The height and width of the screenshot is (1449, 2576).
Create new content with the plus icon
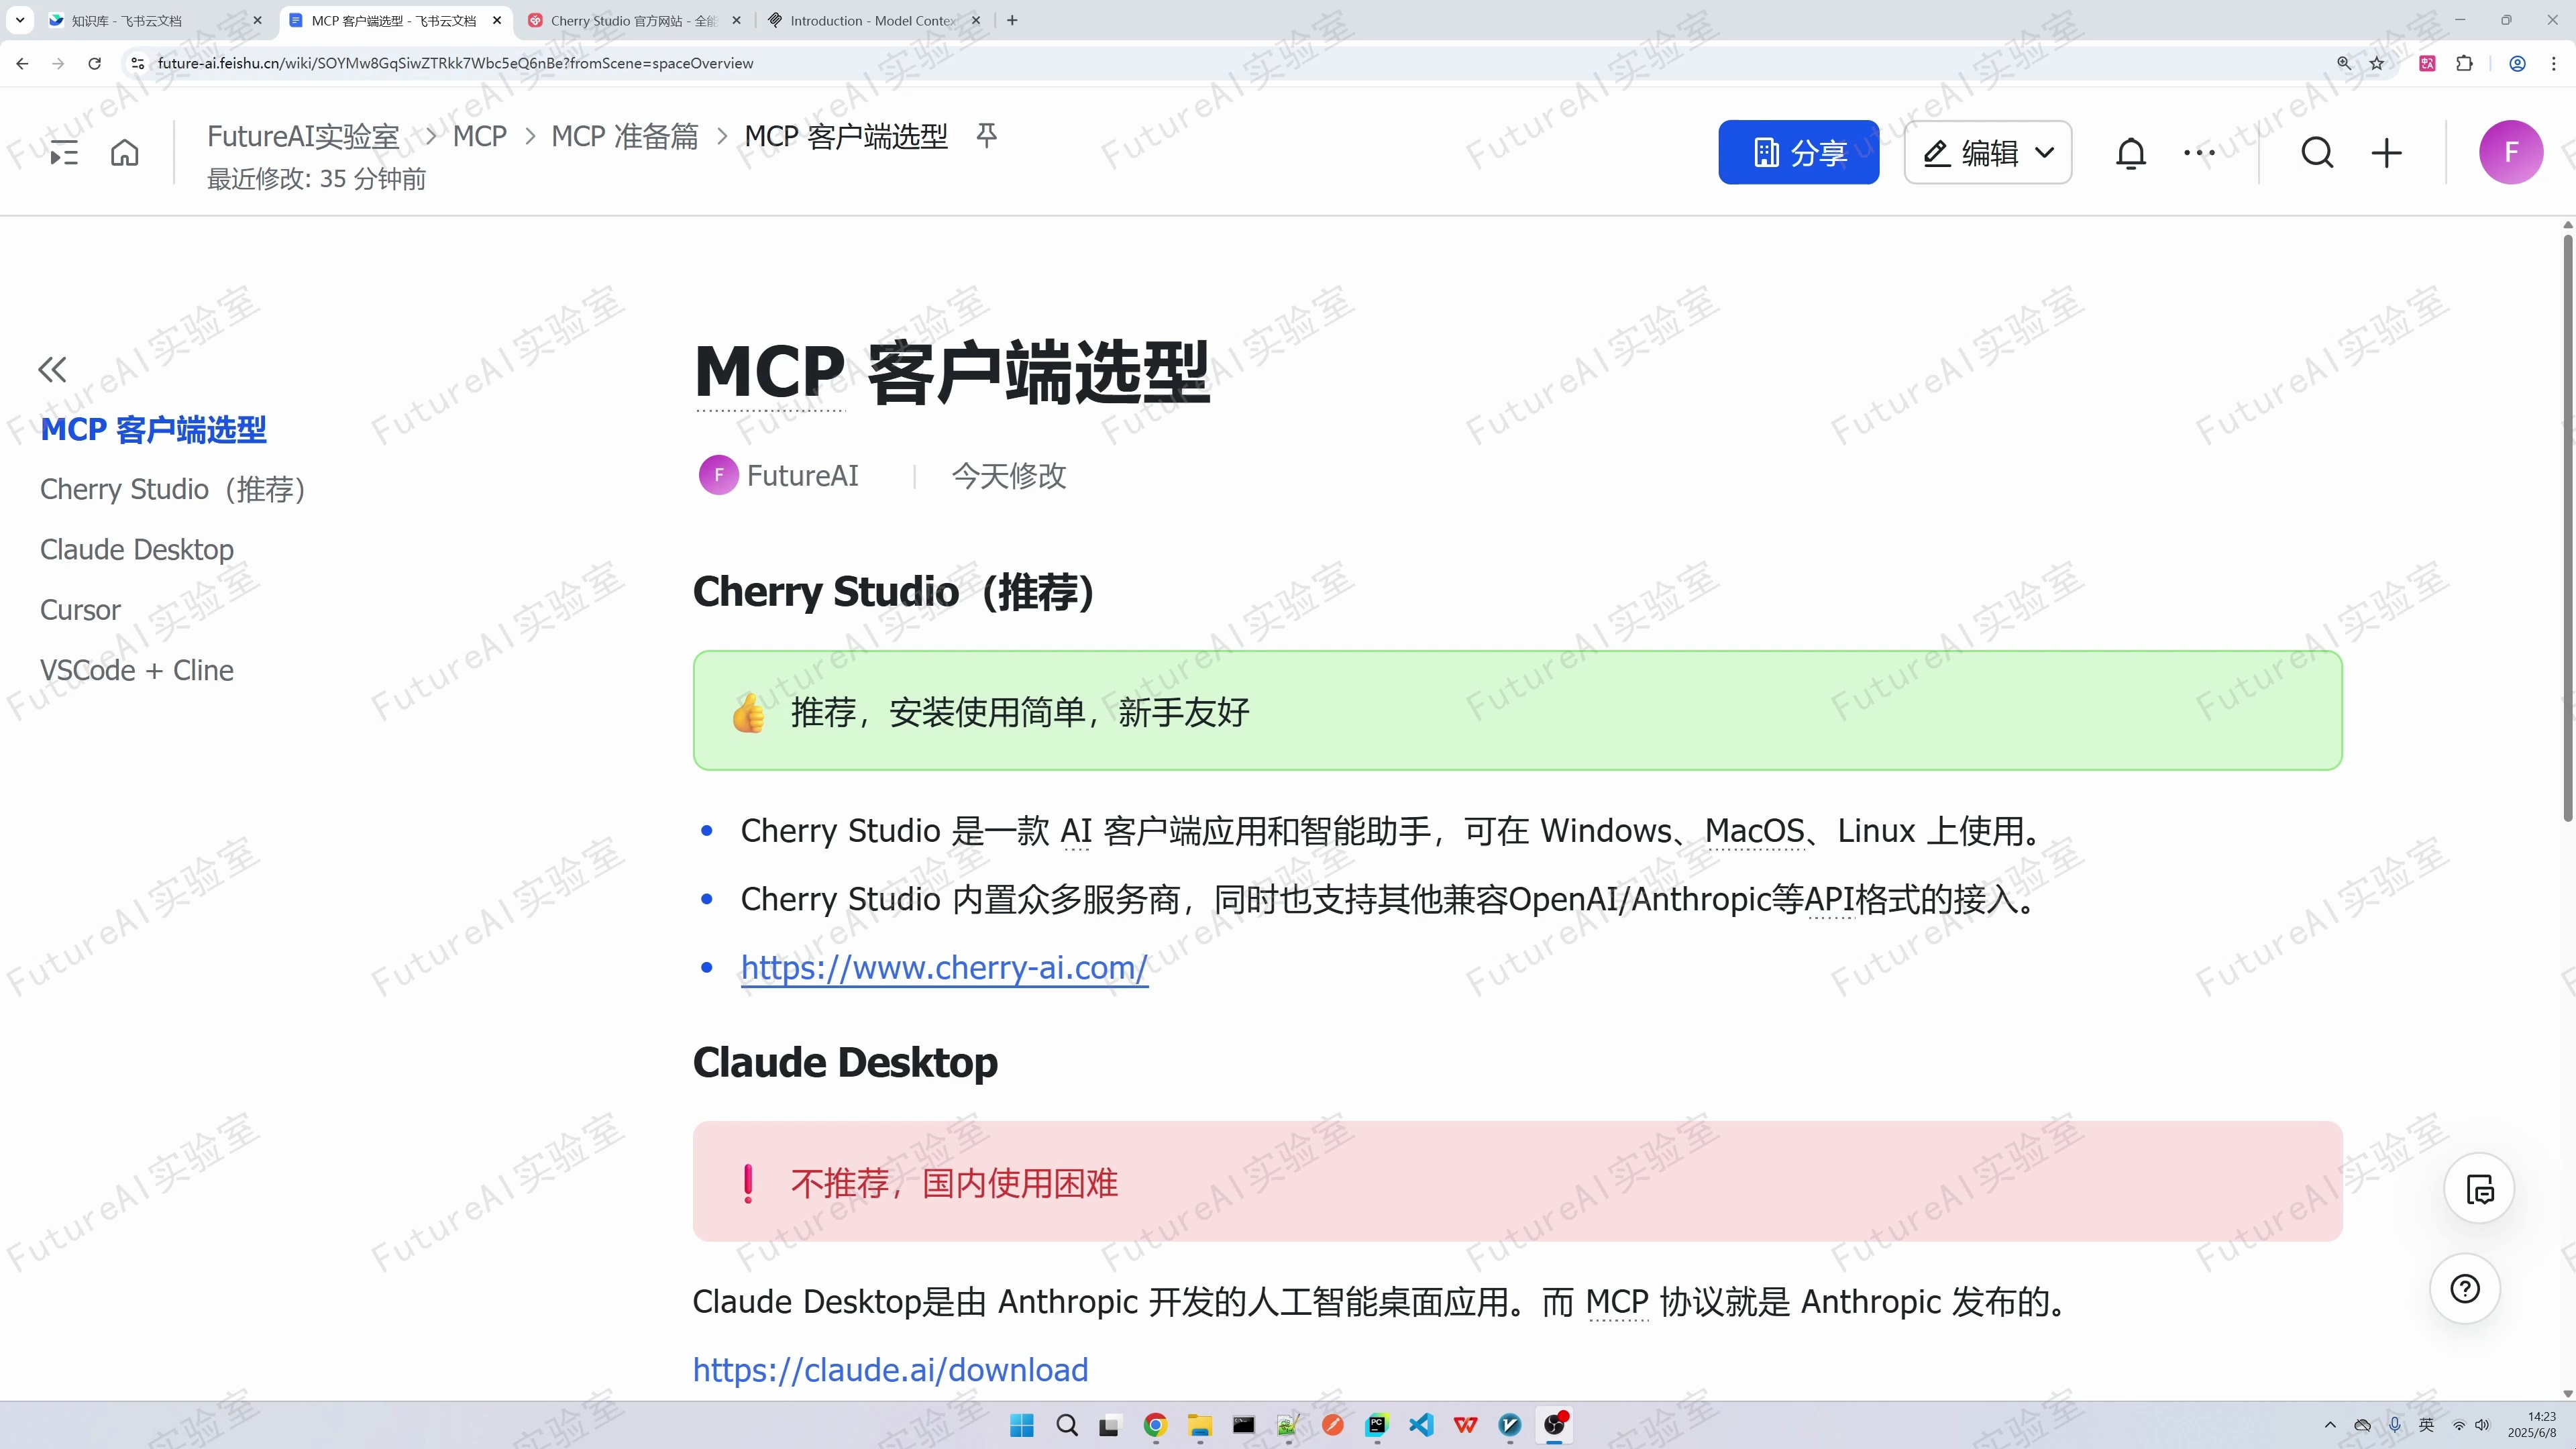point(2387,152)
